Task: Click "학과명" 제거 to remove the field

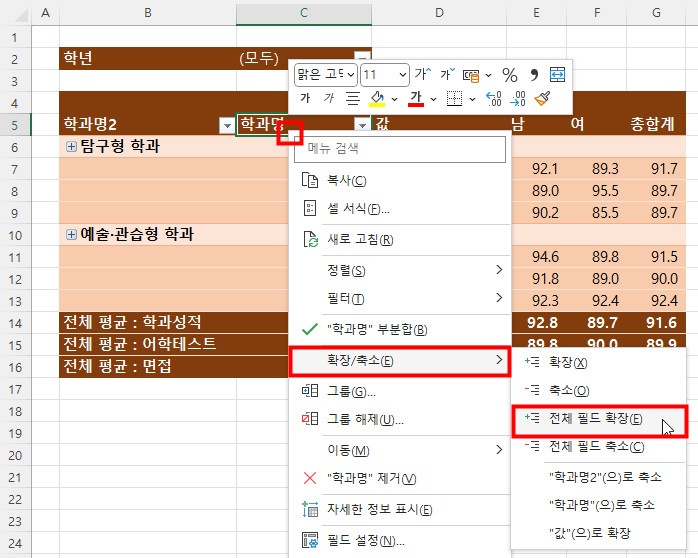Action: tap(371, 479)
